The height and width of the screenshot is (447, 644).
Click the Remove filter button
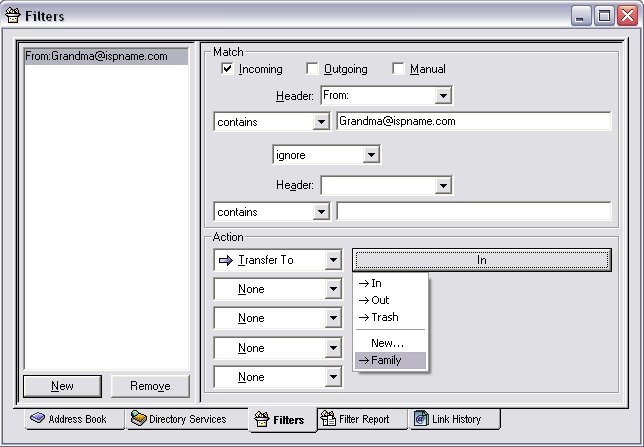[x=150, y=386]
